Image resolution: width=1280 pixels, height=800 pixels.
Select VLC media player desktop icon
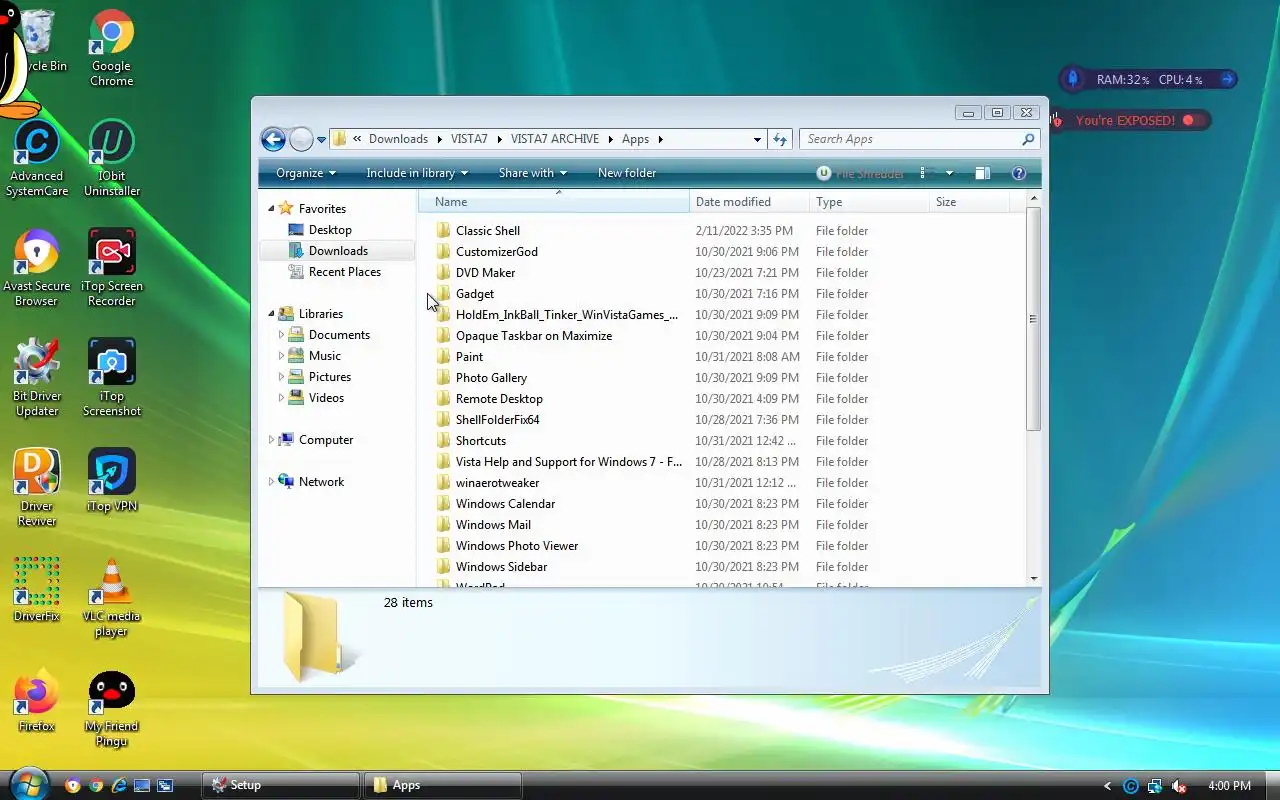click(x=111, y=598)
